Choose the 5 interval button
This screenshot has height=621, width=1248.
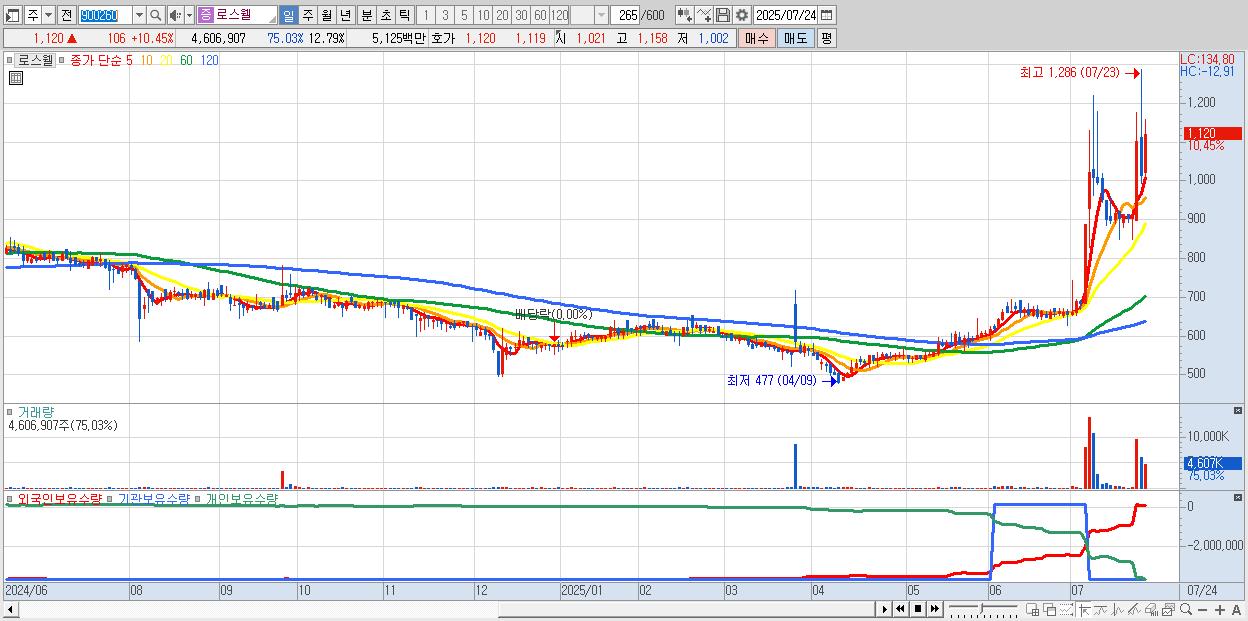[464, 15]
